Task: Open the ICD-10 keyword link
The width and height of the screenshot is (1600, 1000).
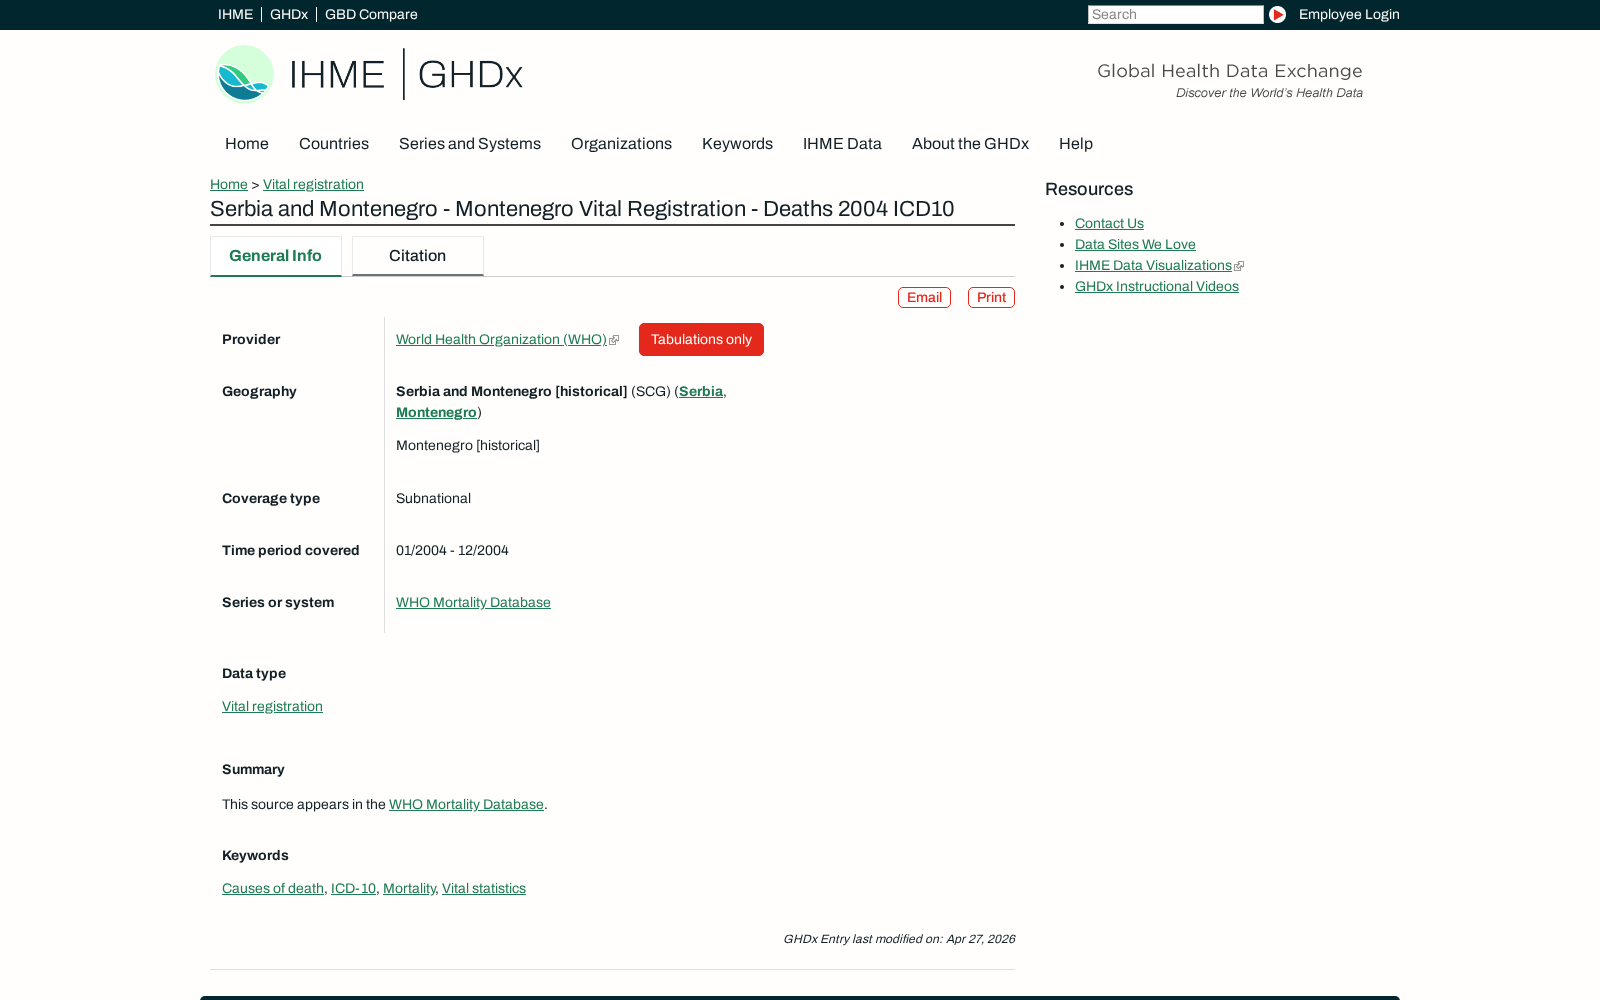Action: click(x=353, y=889)
